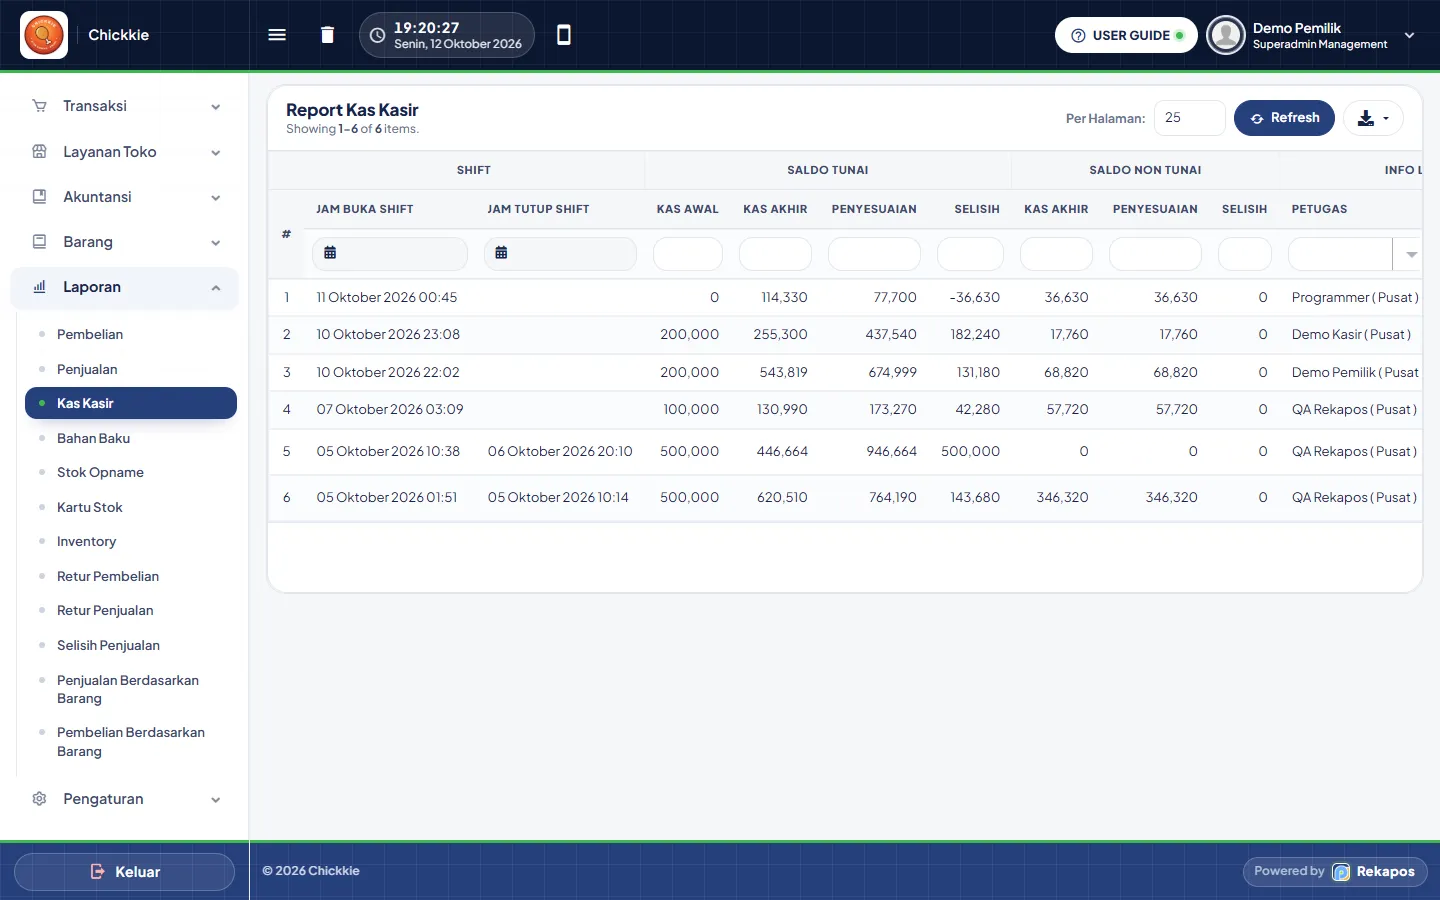Expand the Barang menu chevron
Image resolution: width=1440 pixels, height=900 pixels.
point(216,243)
